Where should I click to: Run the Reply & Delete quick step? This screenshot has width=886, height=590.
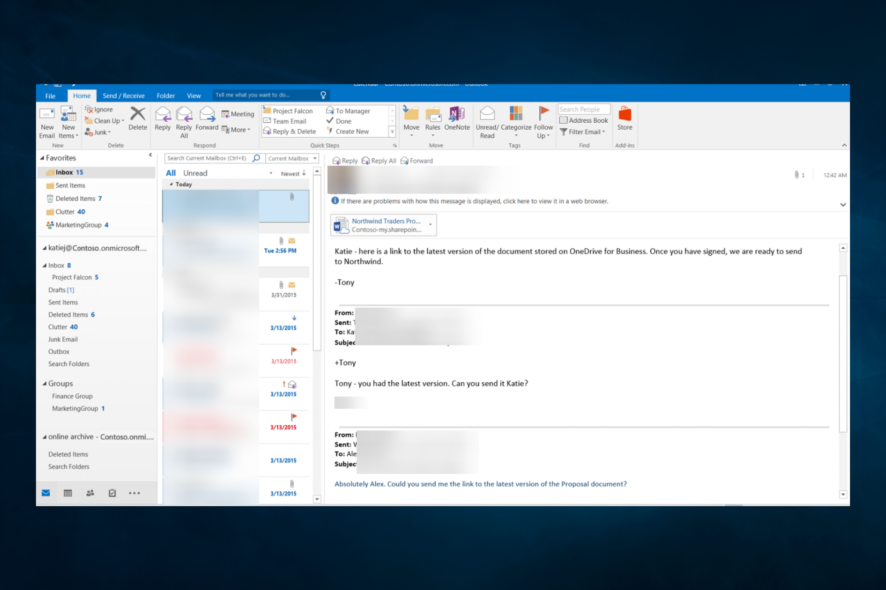point(290,131)
